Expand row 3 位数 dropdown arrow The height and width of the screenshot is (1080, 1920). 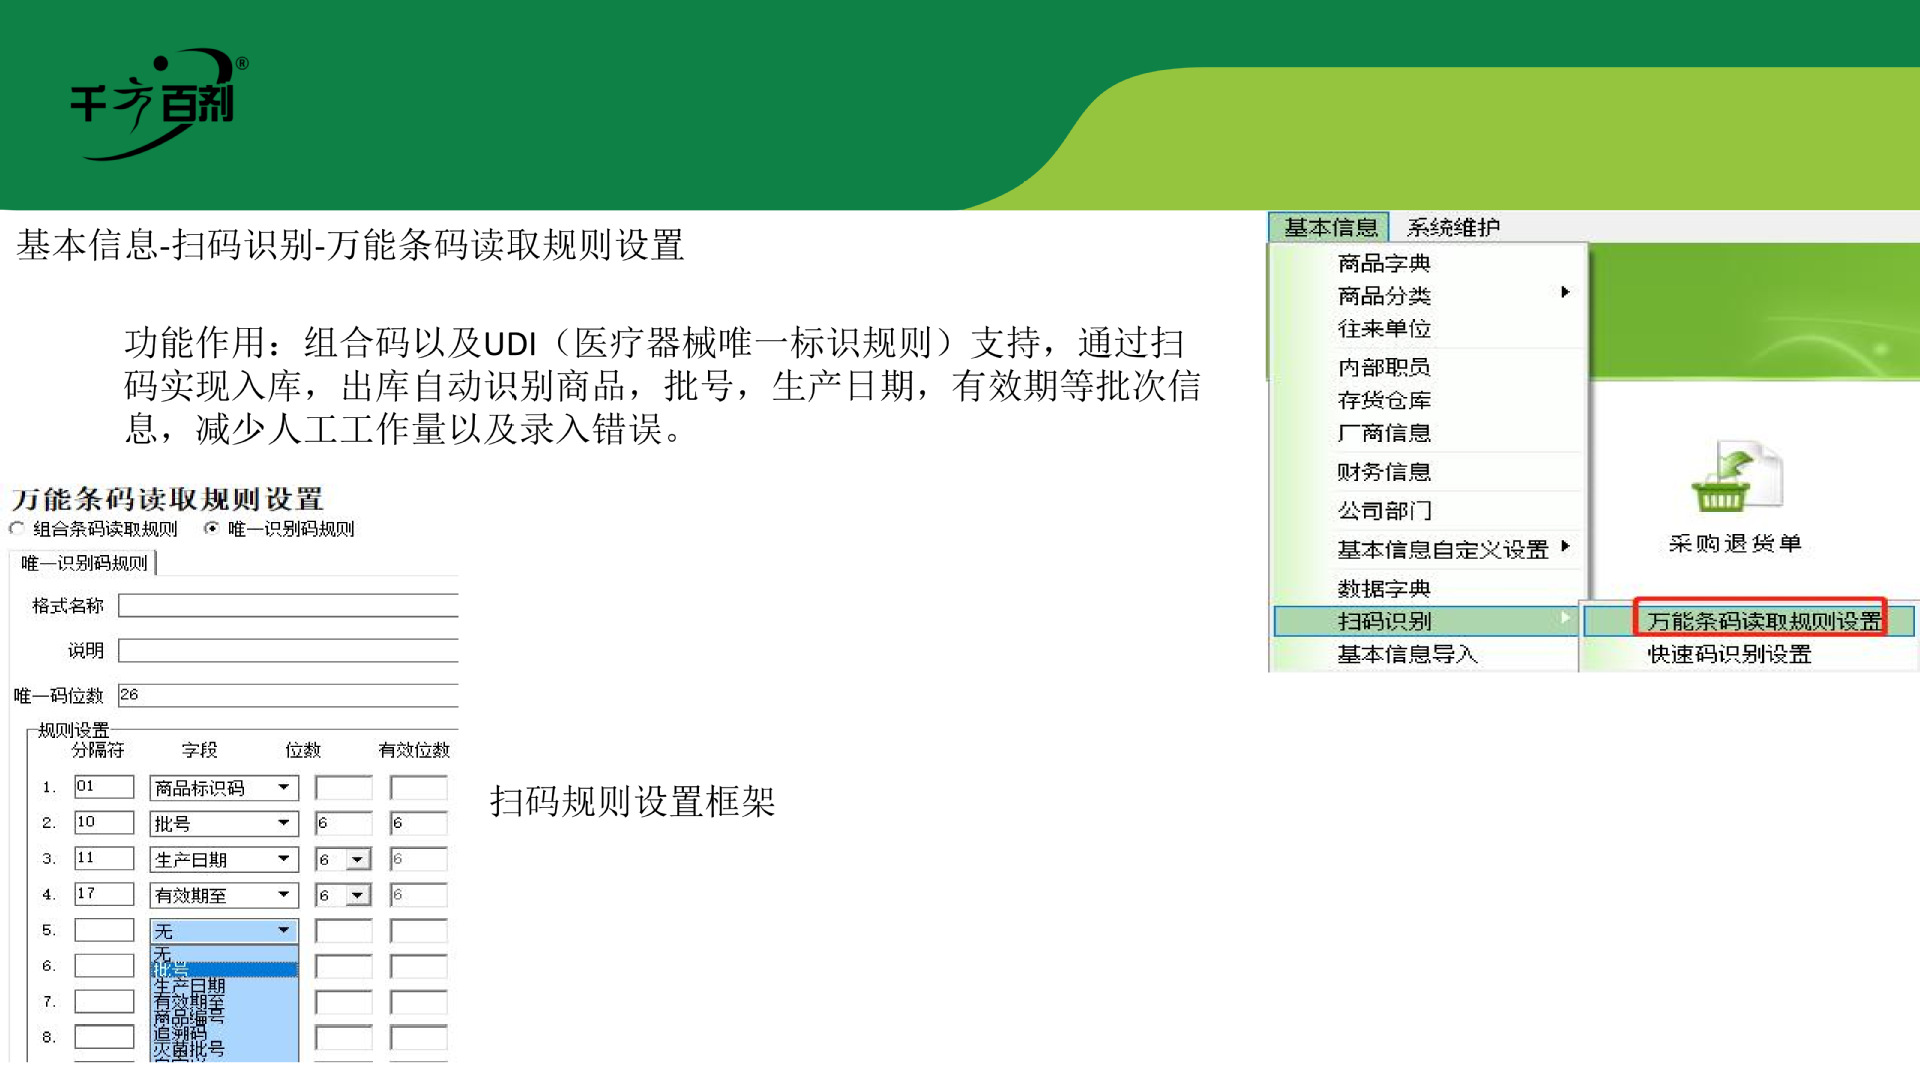tap(357, 860)
